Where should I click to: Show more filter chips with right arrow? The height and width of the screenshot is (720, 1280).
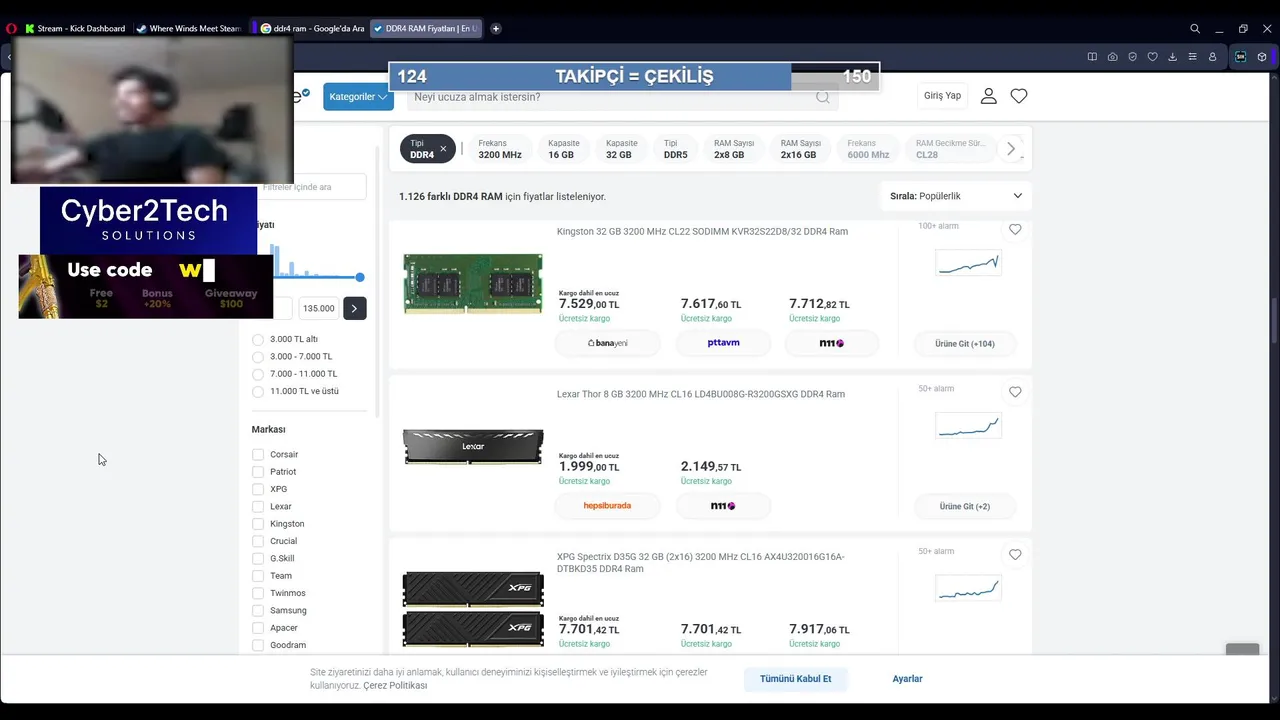(1011, 149)
